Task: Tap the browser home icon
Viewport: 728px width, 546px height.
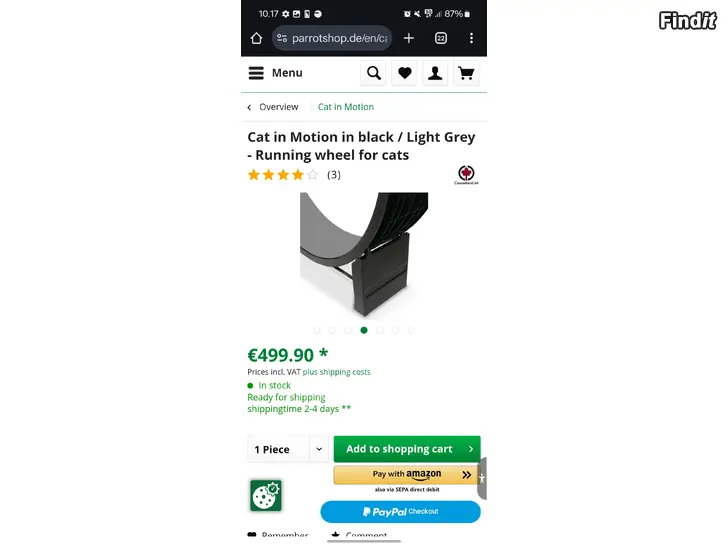Action: pyautogui.click(x=256, y=38)
